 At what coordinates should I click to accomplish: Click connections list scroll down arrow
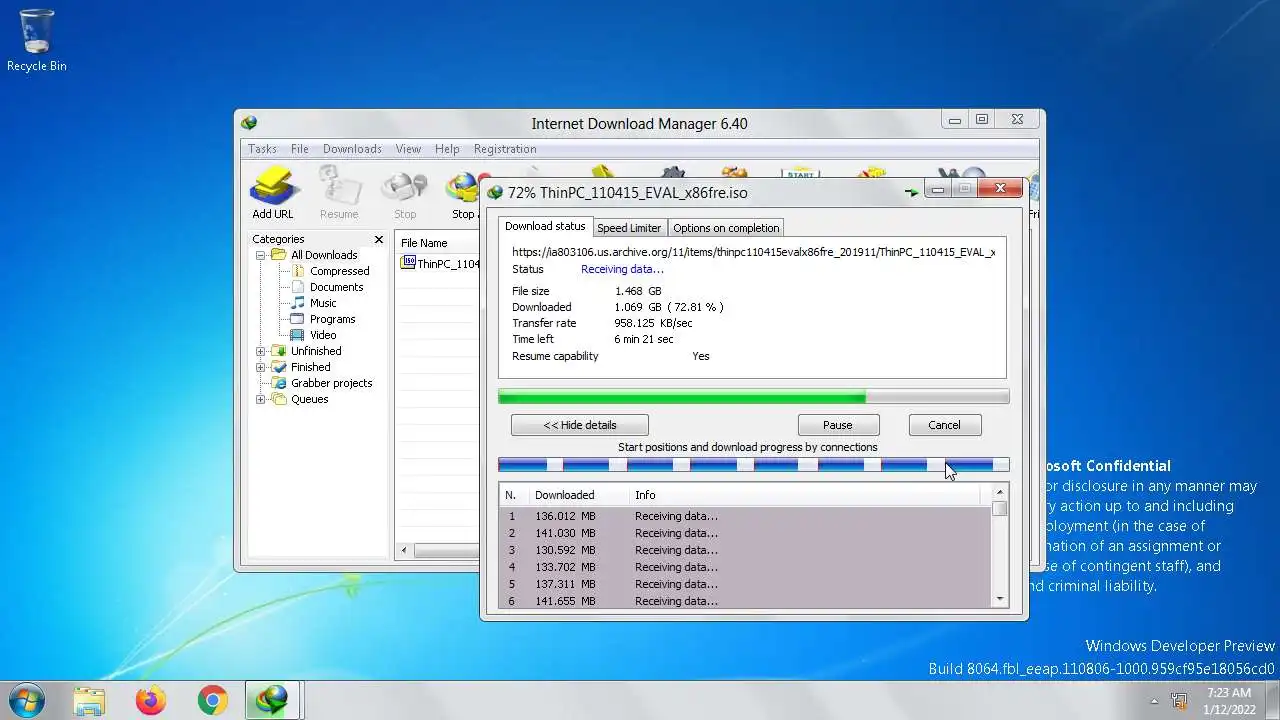pyautogui.click(x=999, y=599)
